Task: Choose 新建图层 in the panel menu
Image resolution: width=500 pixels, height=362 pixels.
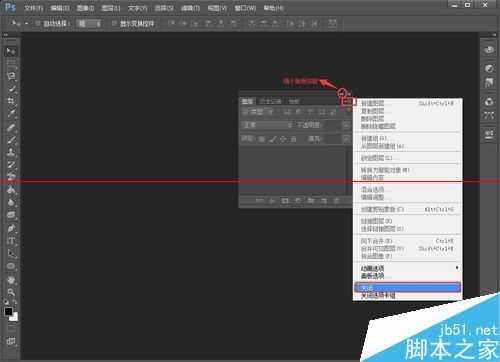Action: click(407, 103)
